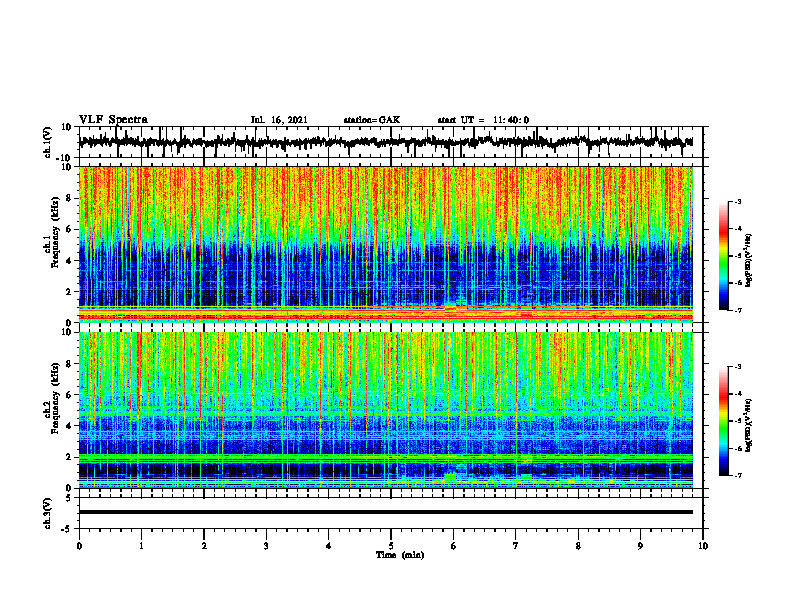Click inside the ch.1 spectrogram panel
Viewport: 792px width, 612px height.
point(386,244)
